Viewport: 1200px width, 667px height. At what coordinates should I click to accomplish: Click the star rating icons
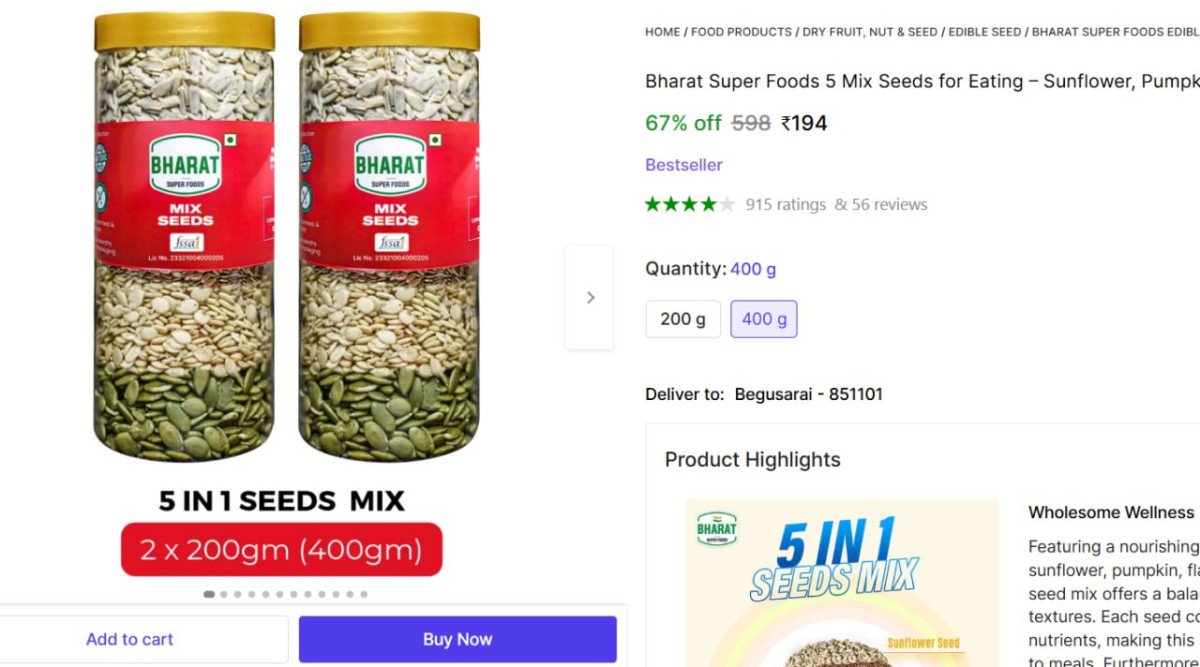tap(689, 204)
